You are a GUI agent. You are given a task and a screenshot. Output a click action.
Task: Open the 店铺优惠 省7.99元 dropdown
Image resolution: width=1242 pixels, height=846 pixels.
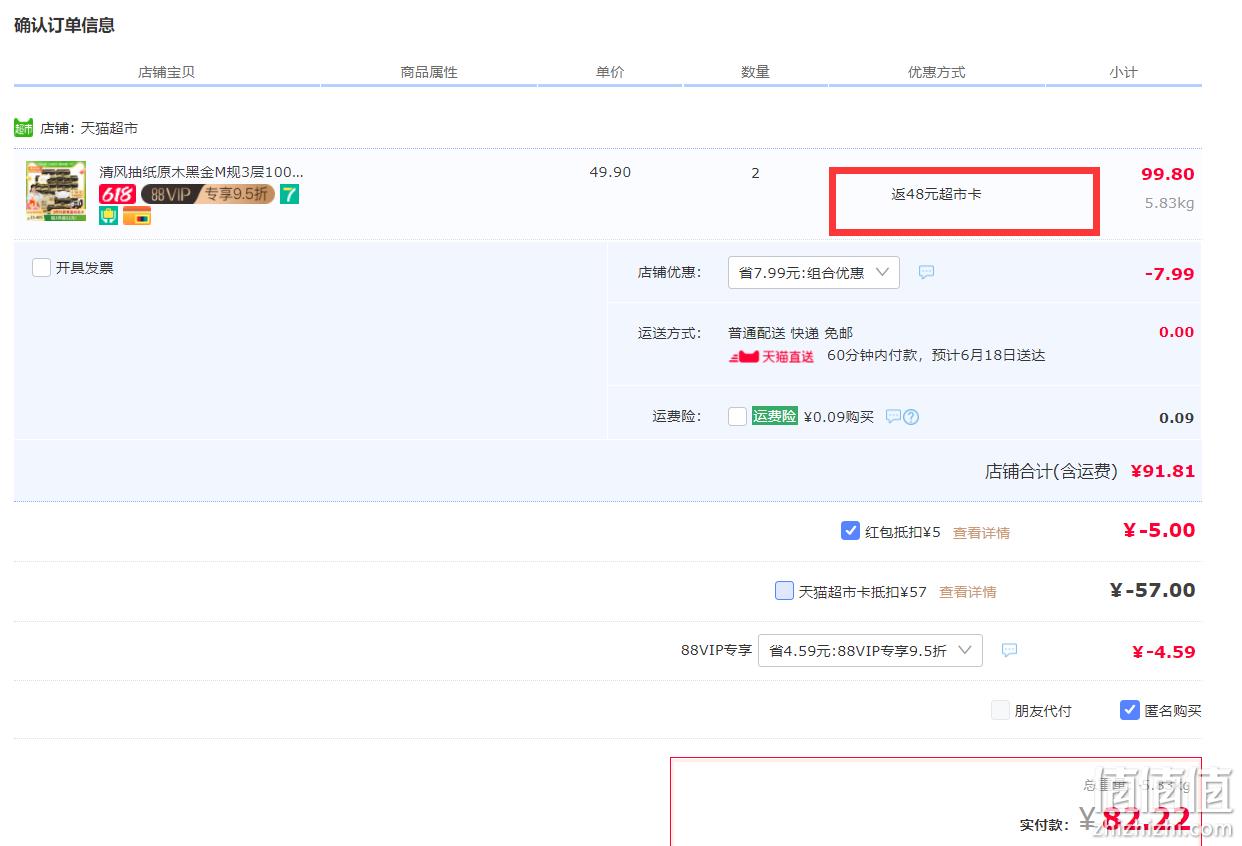813,273
